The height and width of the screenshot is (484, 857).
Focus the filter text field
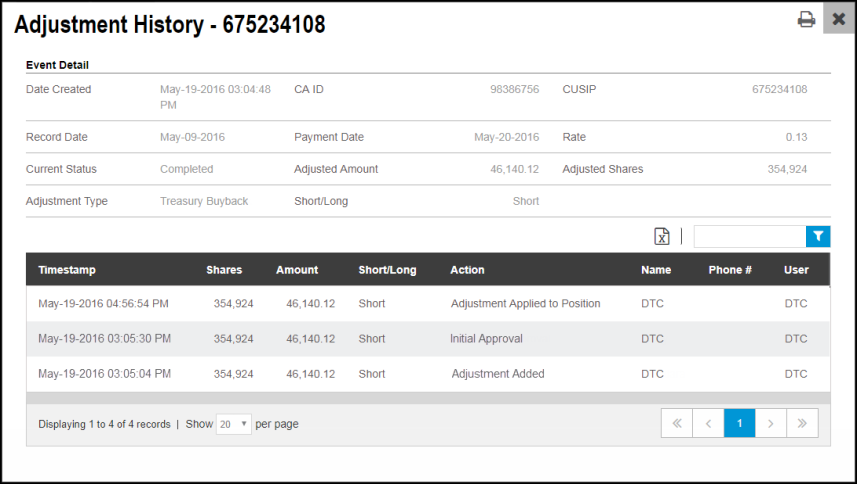click(x=750, y=237)
